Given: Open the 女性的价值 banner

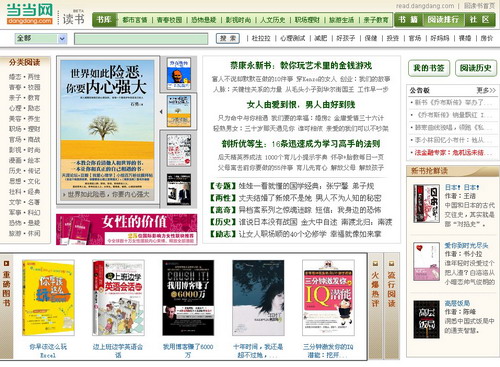Looking at the screenshot, I should coord(127,229).
